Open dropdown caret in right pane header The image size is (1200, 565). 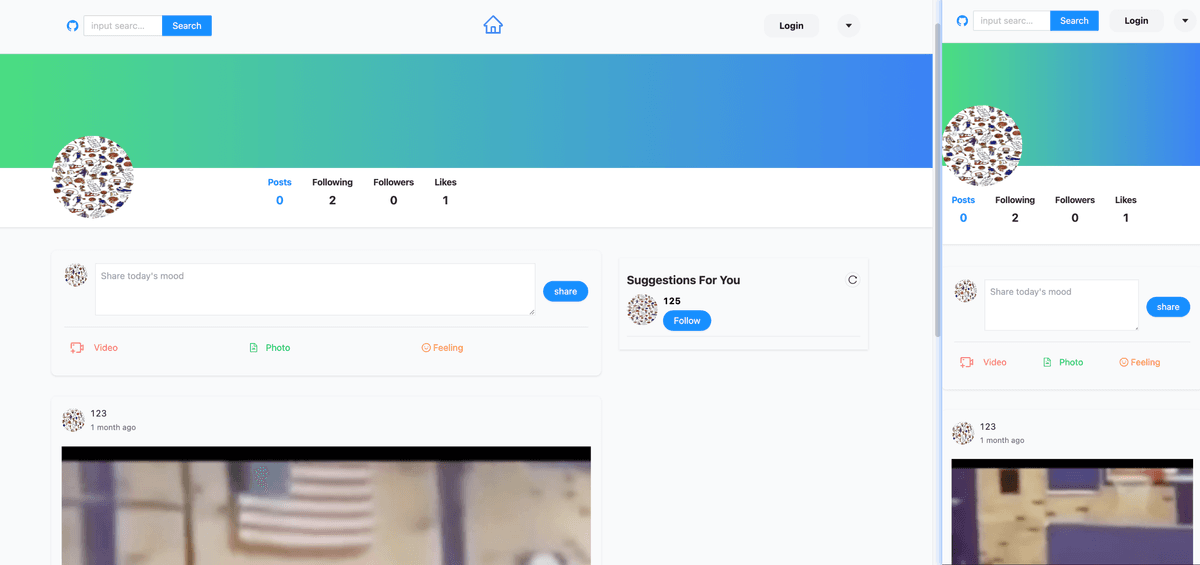click(x=1184, y=21)
